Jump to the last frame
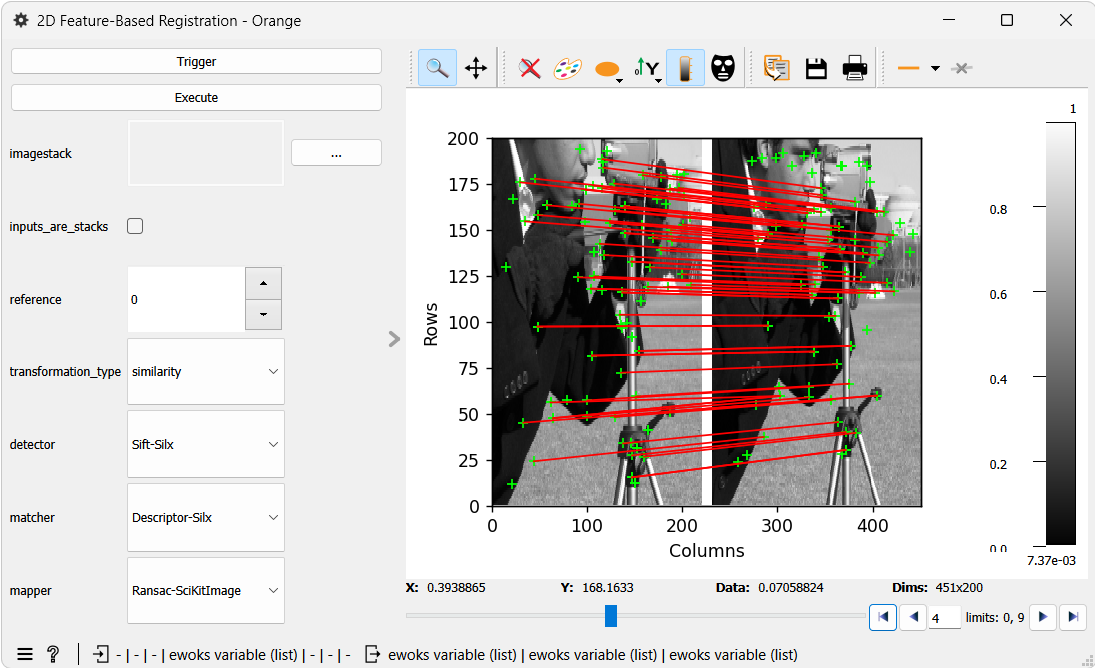This screenshot has width=1095, height=668. coord(1073,617)
